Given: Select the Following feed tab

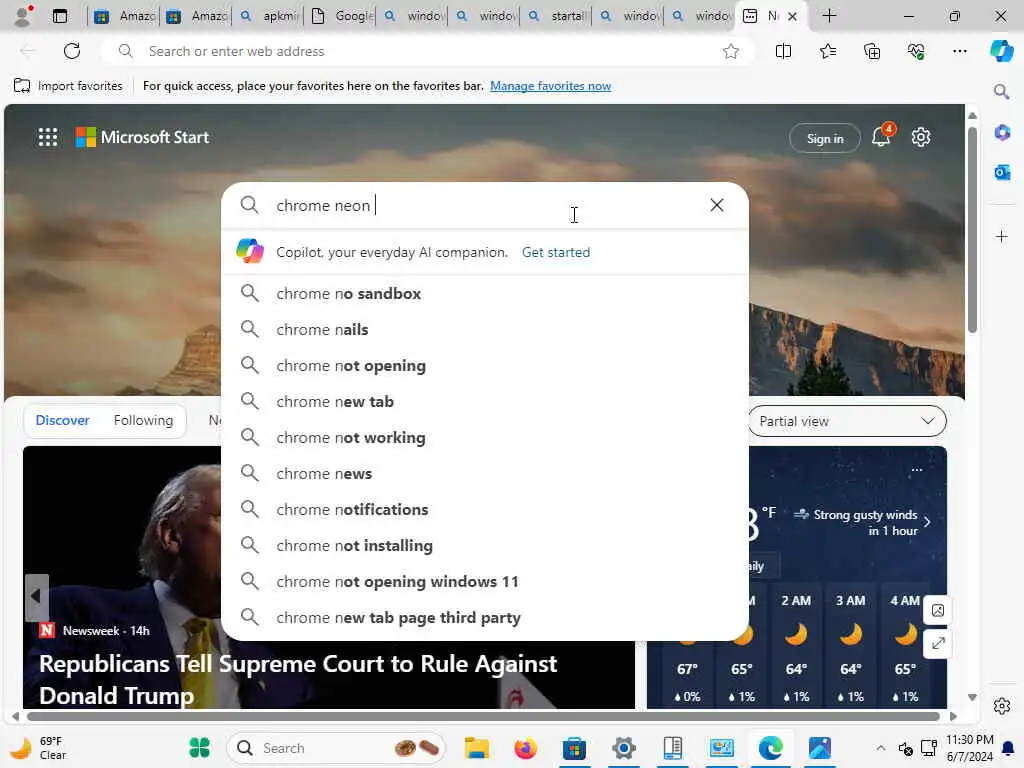Looking at the screenshot, I should click(x=143, y=421).
